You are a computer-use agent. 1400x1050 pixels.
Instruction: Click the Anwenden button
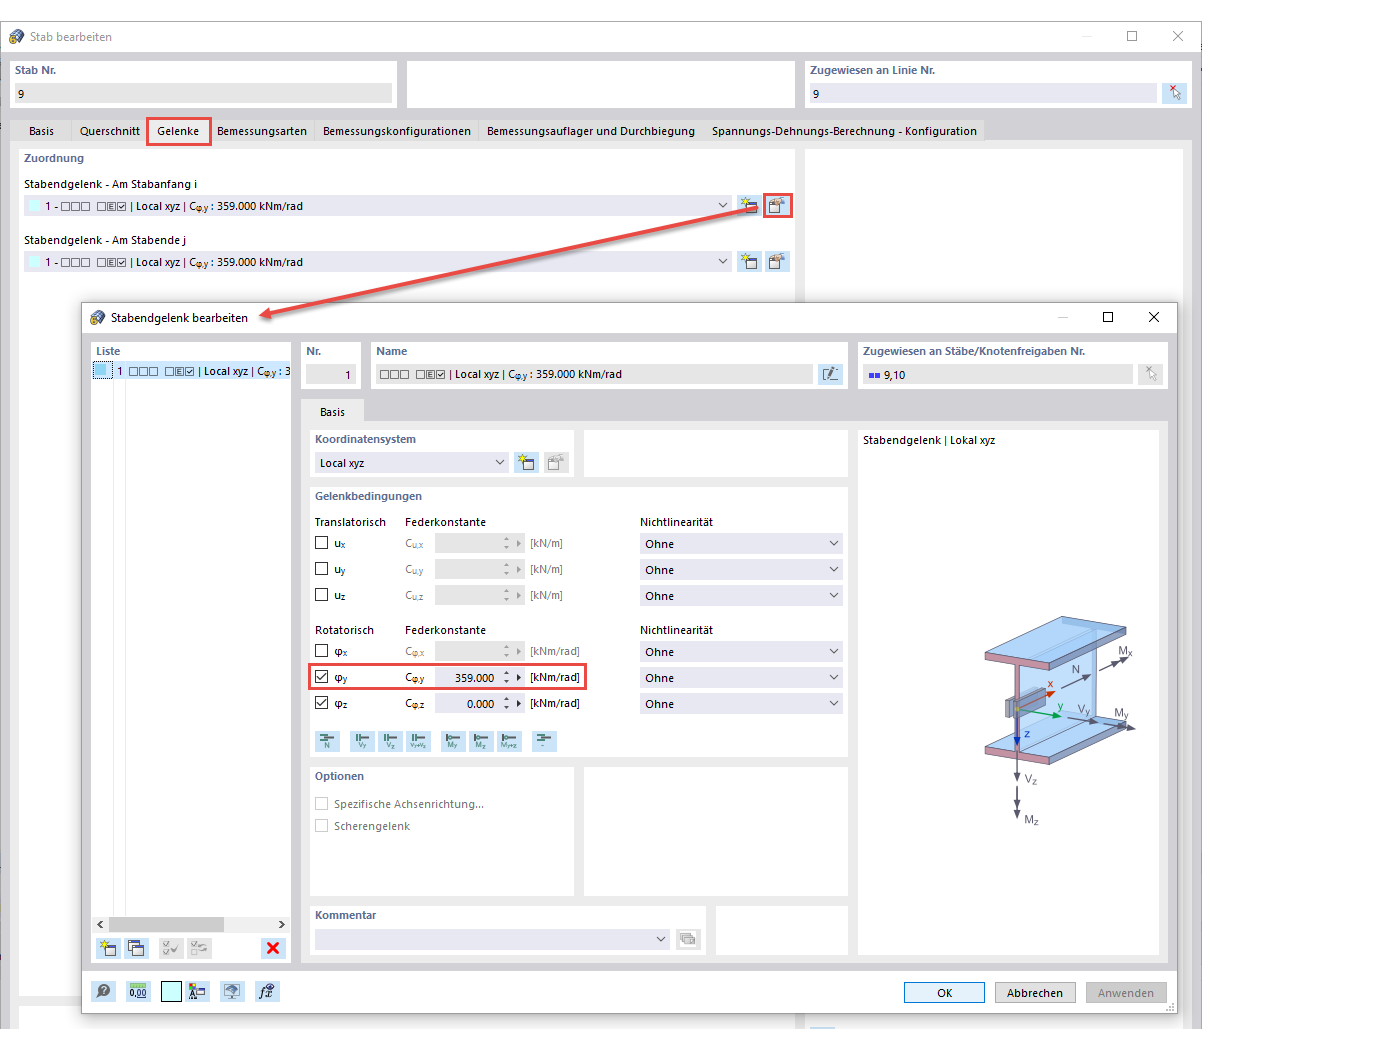[1126, 992]
